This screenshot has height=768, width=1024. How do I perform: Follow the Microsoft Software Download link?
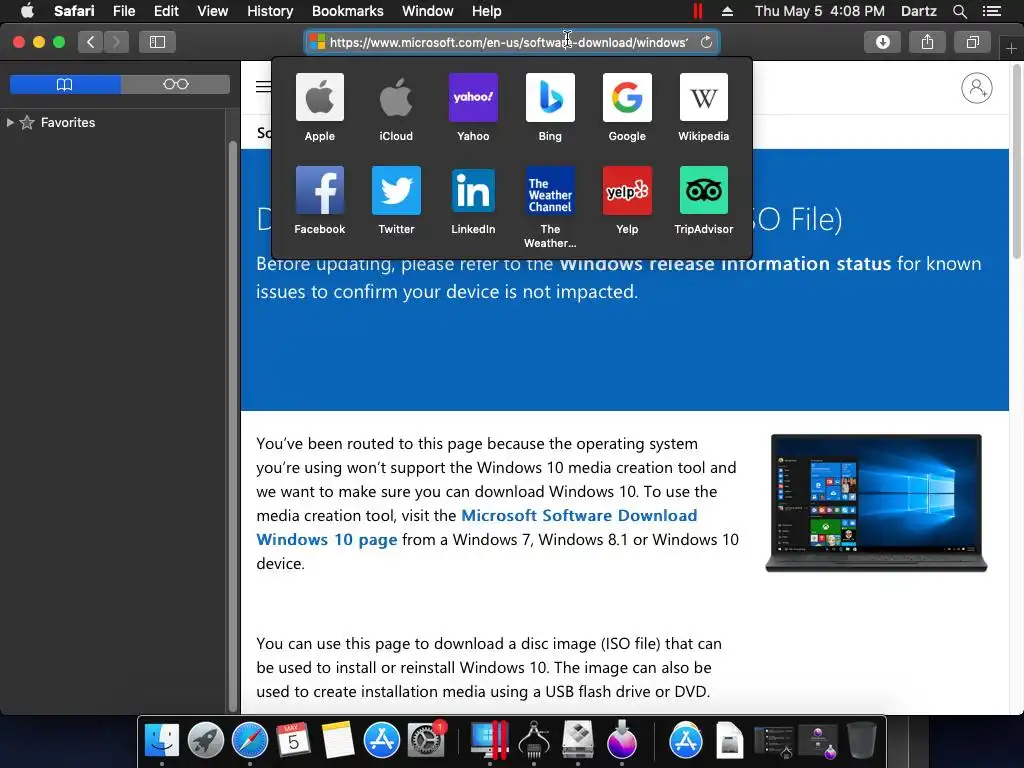click(x=579, y=515)
